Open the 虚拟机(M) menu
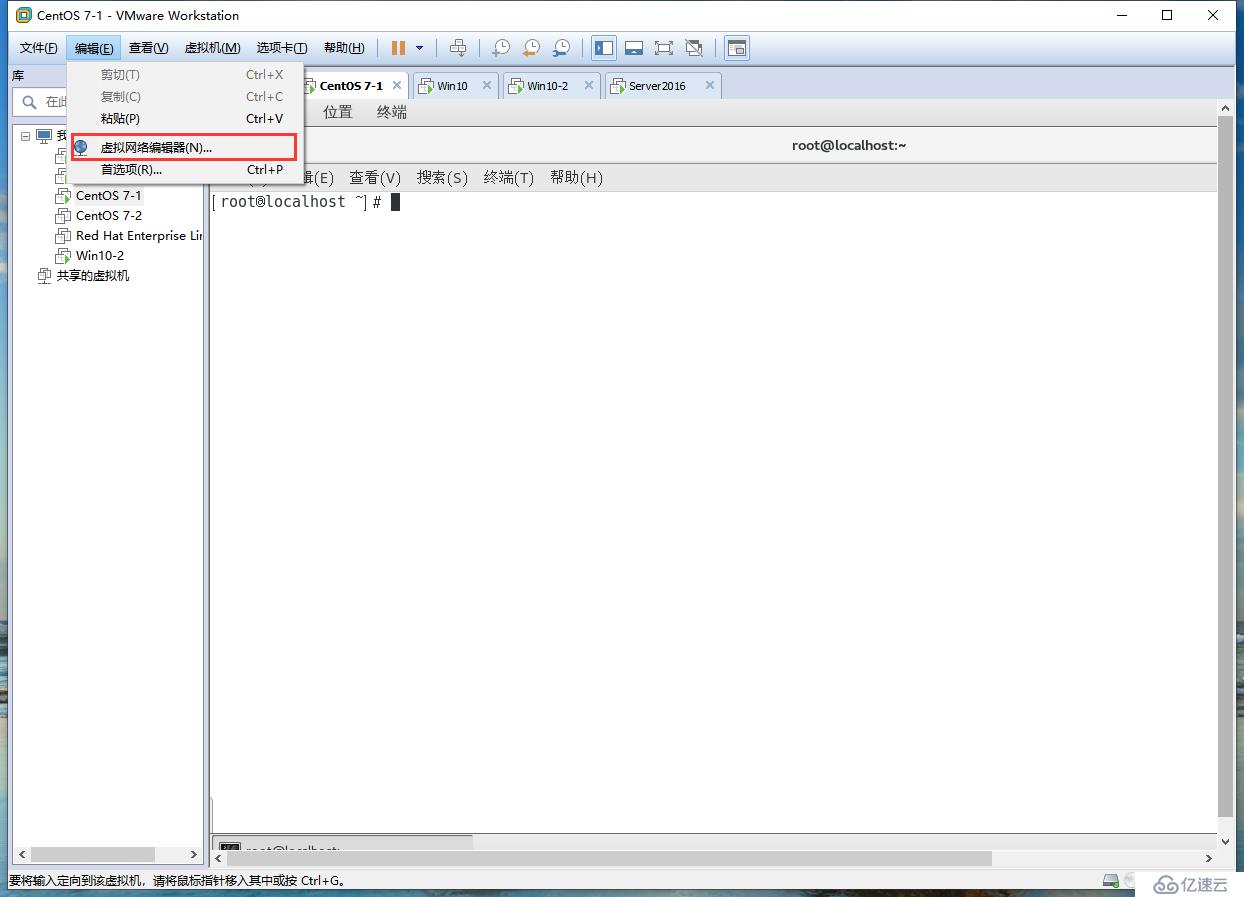Screen dimensions: 1244x897 (x=212, y=48)
